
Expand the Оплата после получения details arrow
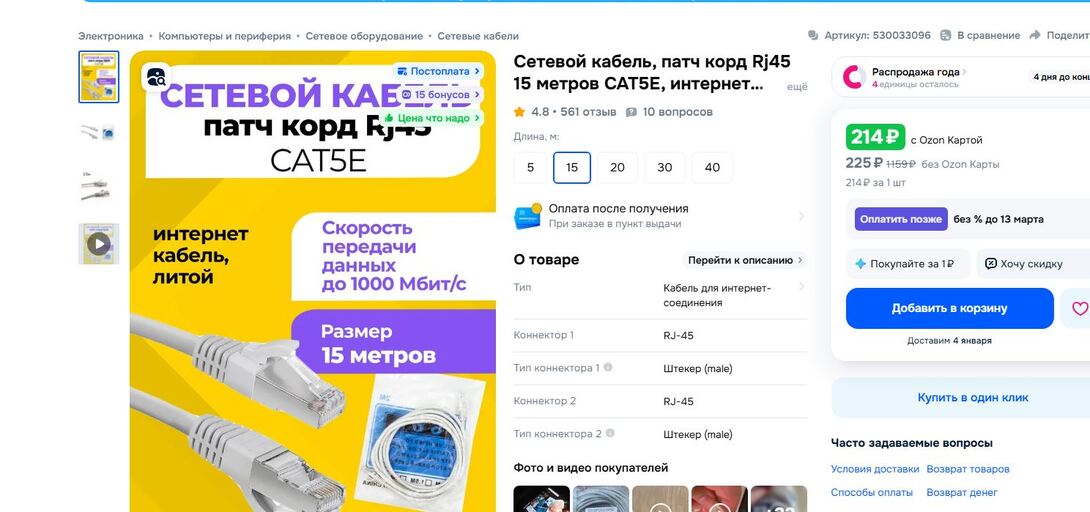pyautogui.click(x=802, y=216)
